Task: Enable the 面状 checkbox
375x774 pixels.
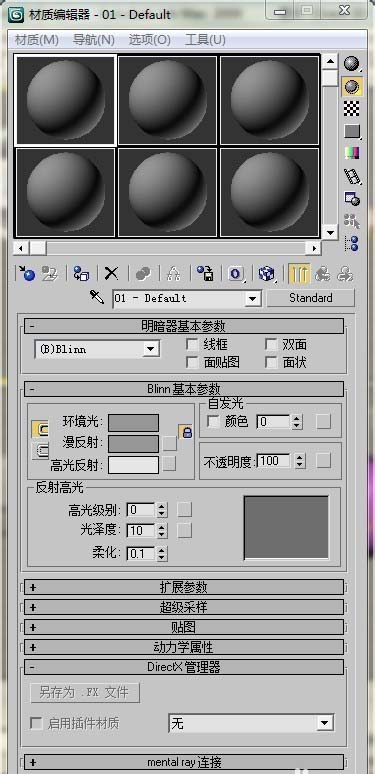Action: (271, 362)
